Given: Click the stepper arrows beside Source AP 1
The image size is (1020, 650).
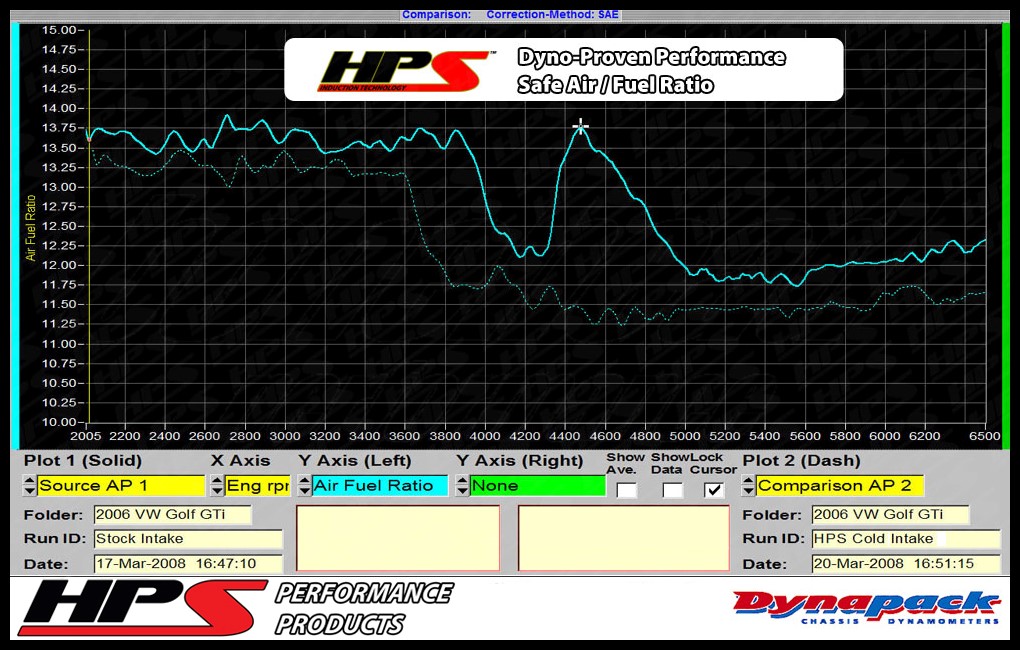Looking at the screenshot, I should [30, 485].
